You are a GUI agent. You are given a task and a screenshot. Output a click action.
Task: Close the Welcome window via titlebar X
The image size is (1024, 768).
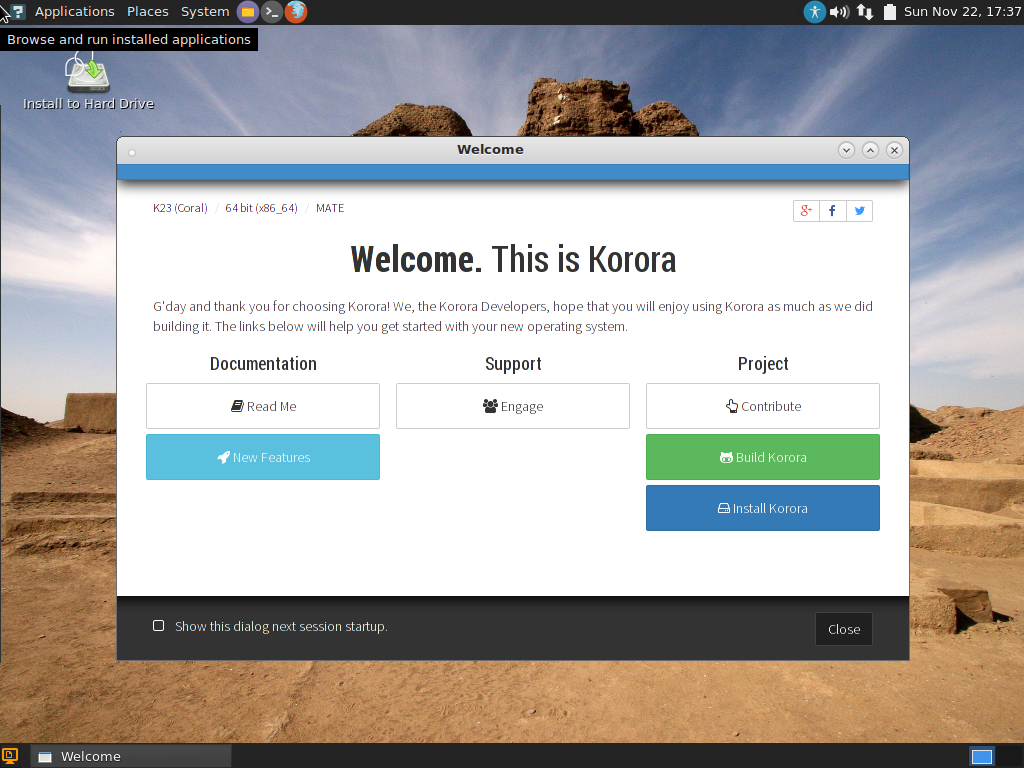[x=895, y=150]
